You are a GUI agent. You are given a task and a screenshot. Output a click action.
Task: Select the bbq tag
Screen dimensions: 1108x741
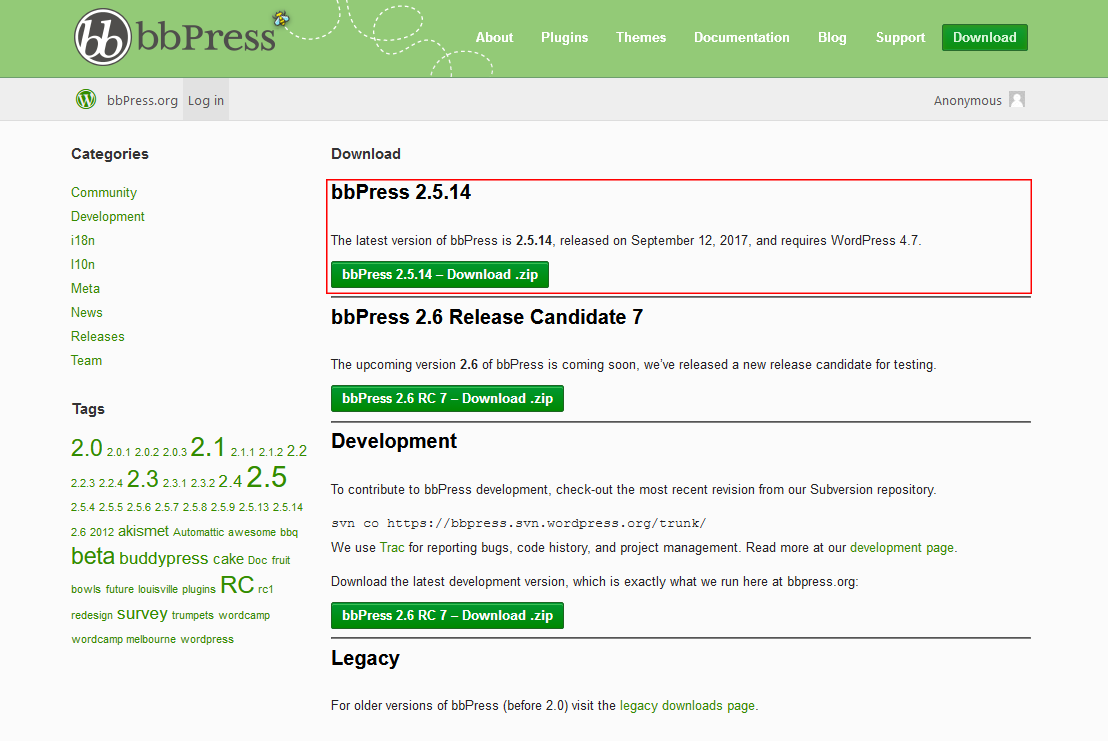(289, 532)
